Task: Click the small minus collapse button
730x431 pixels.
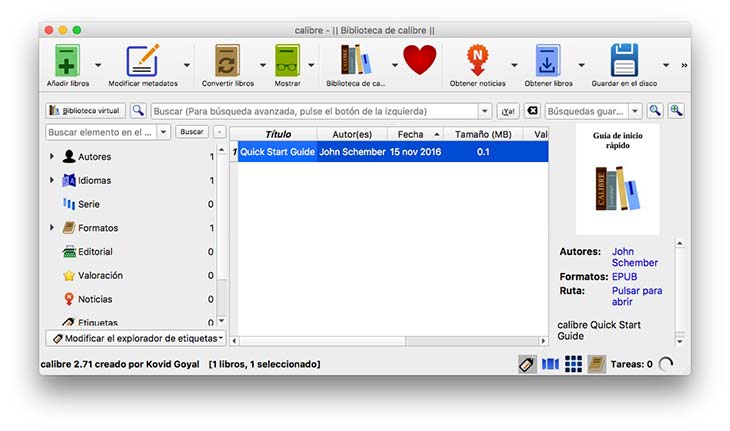Action: click(219, 132)
